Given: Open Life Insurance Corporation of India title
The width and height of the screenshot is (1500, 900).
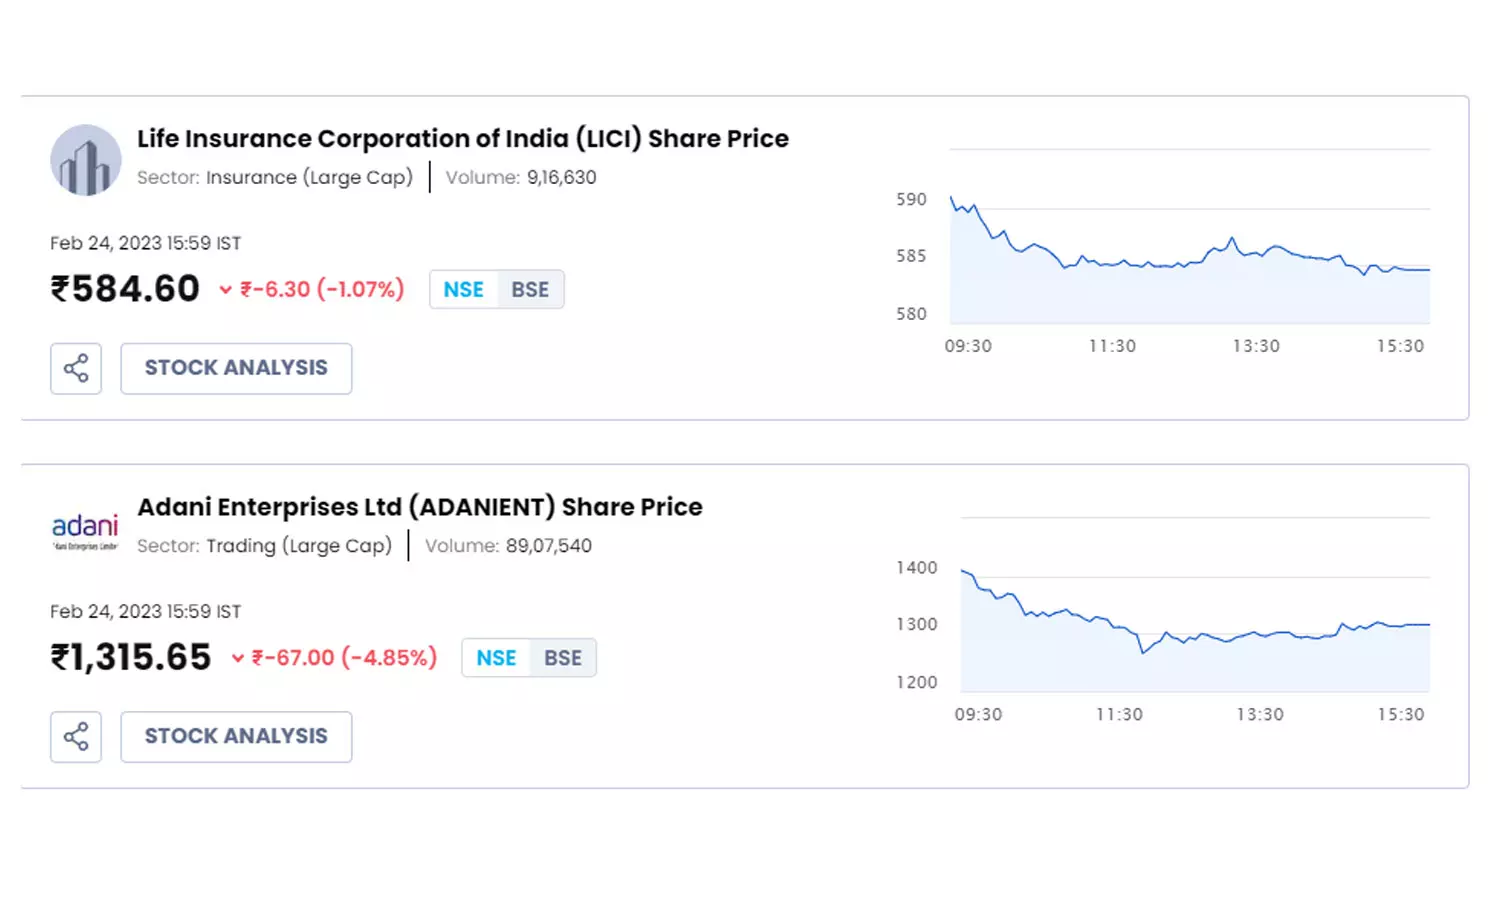Looking at the screenshot, I should [462, 139].
